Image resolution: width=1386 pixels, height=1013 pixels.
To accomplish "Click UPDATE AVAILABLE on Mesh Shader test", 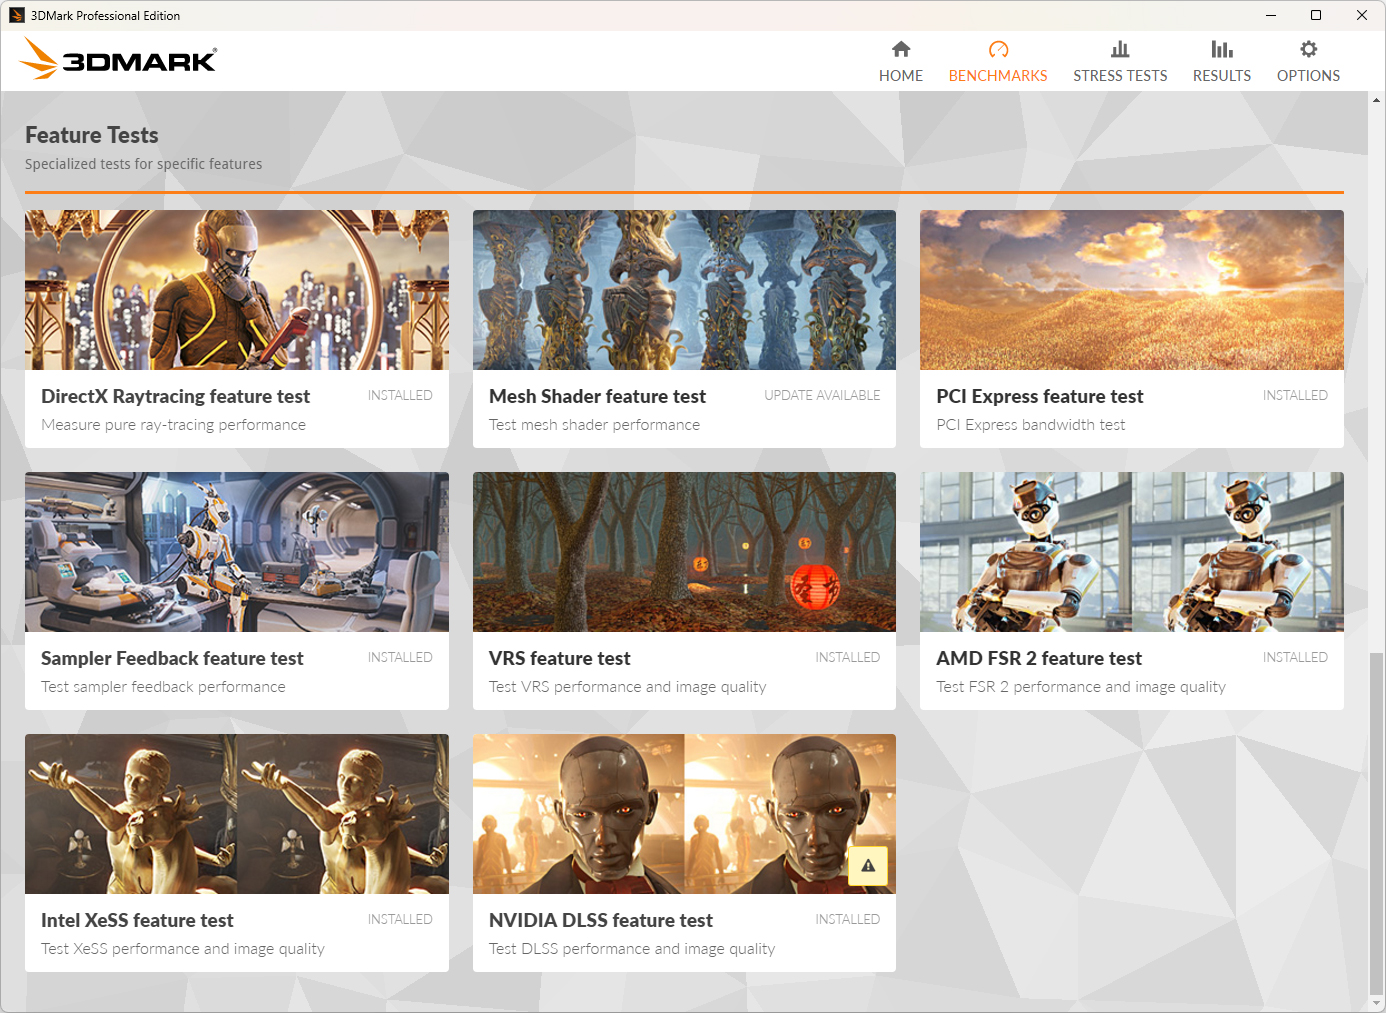I will point(822,395).
